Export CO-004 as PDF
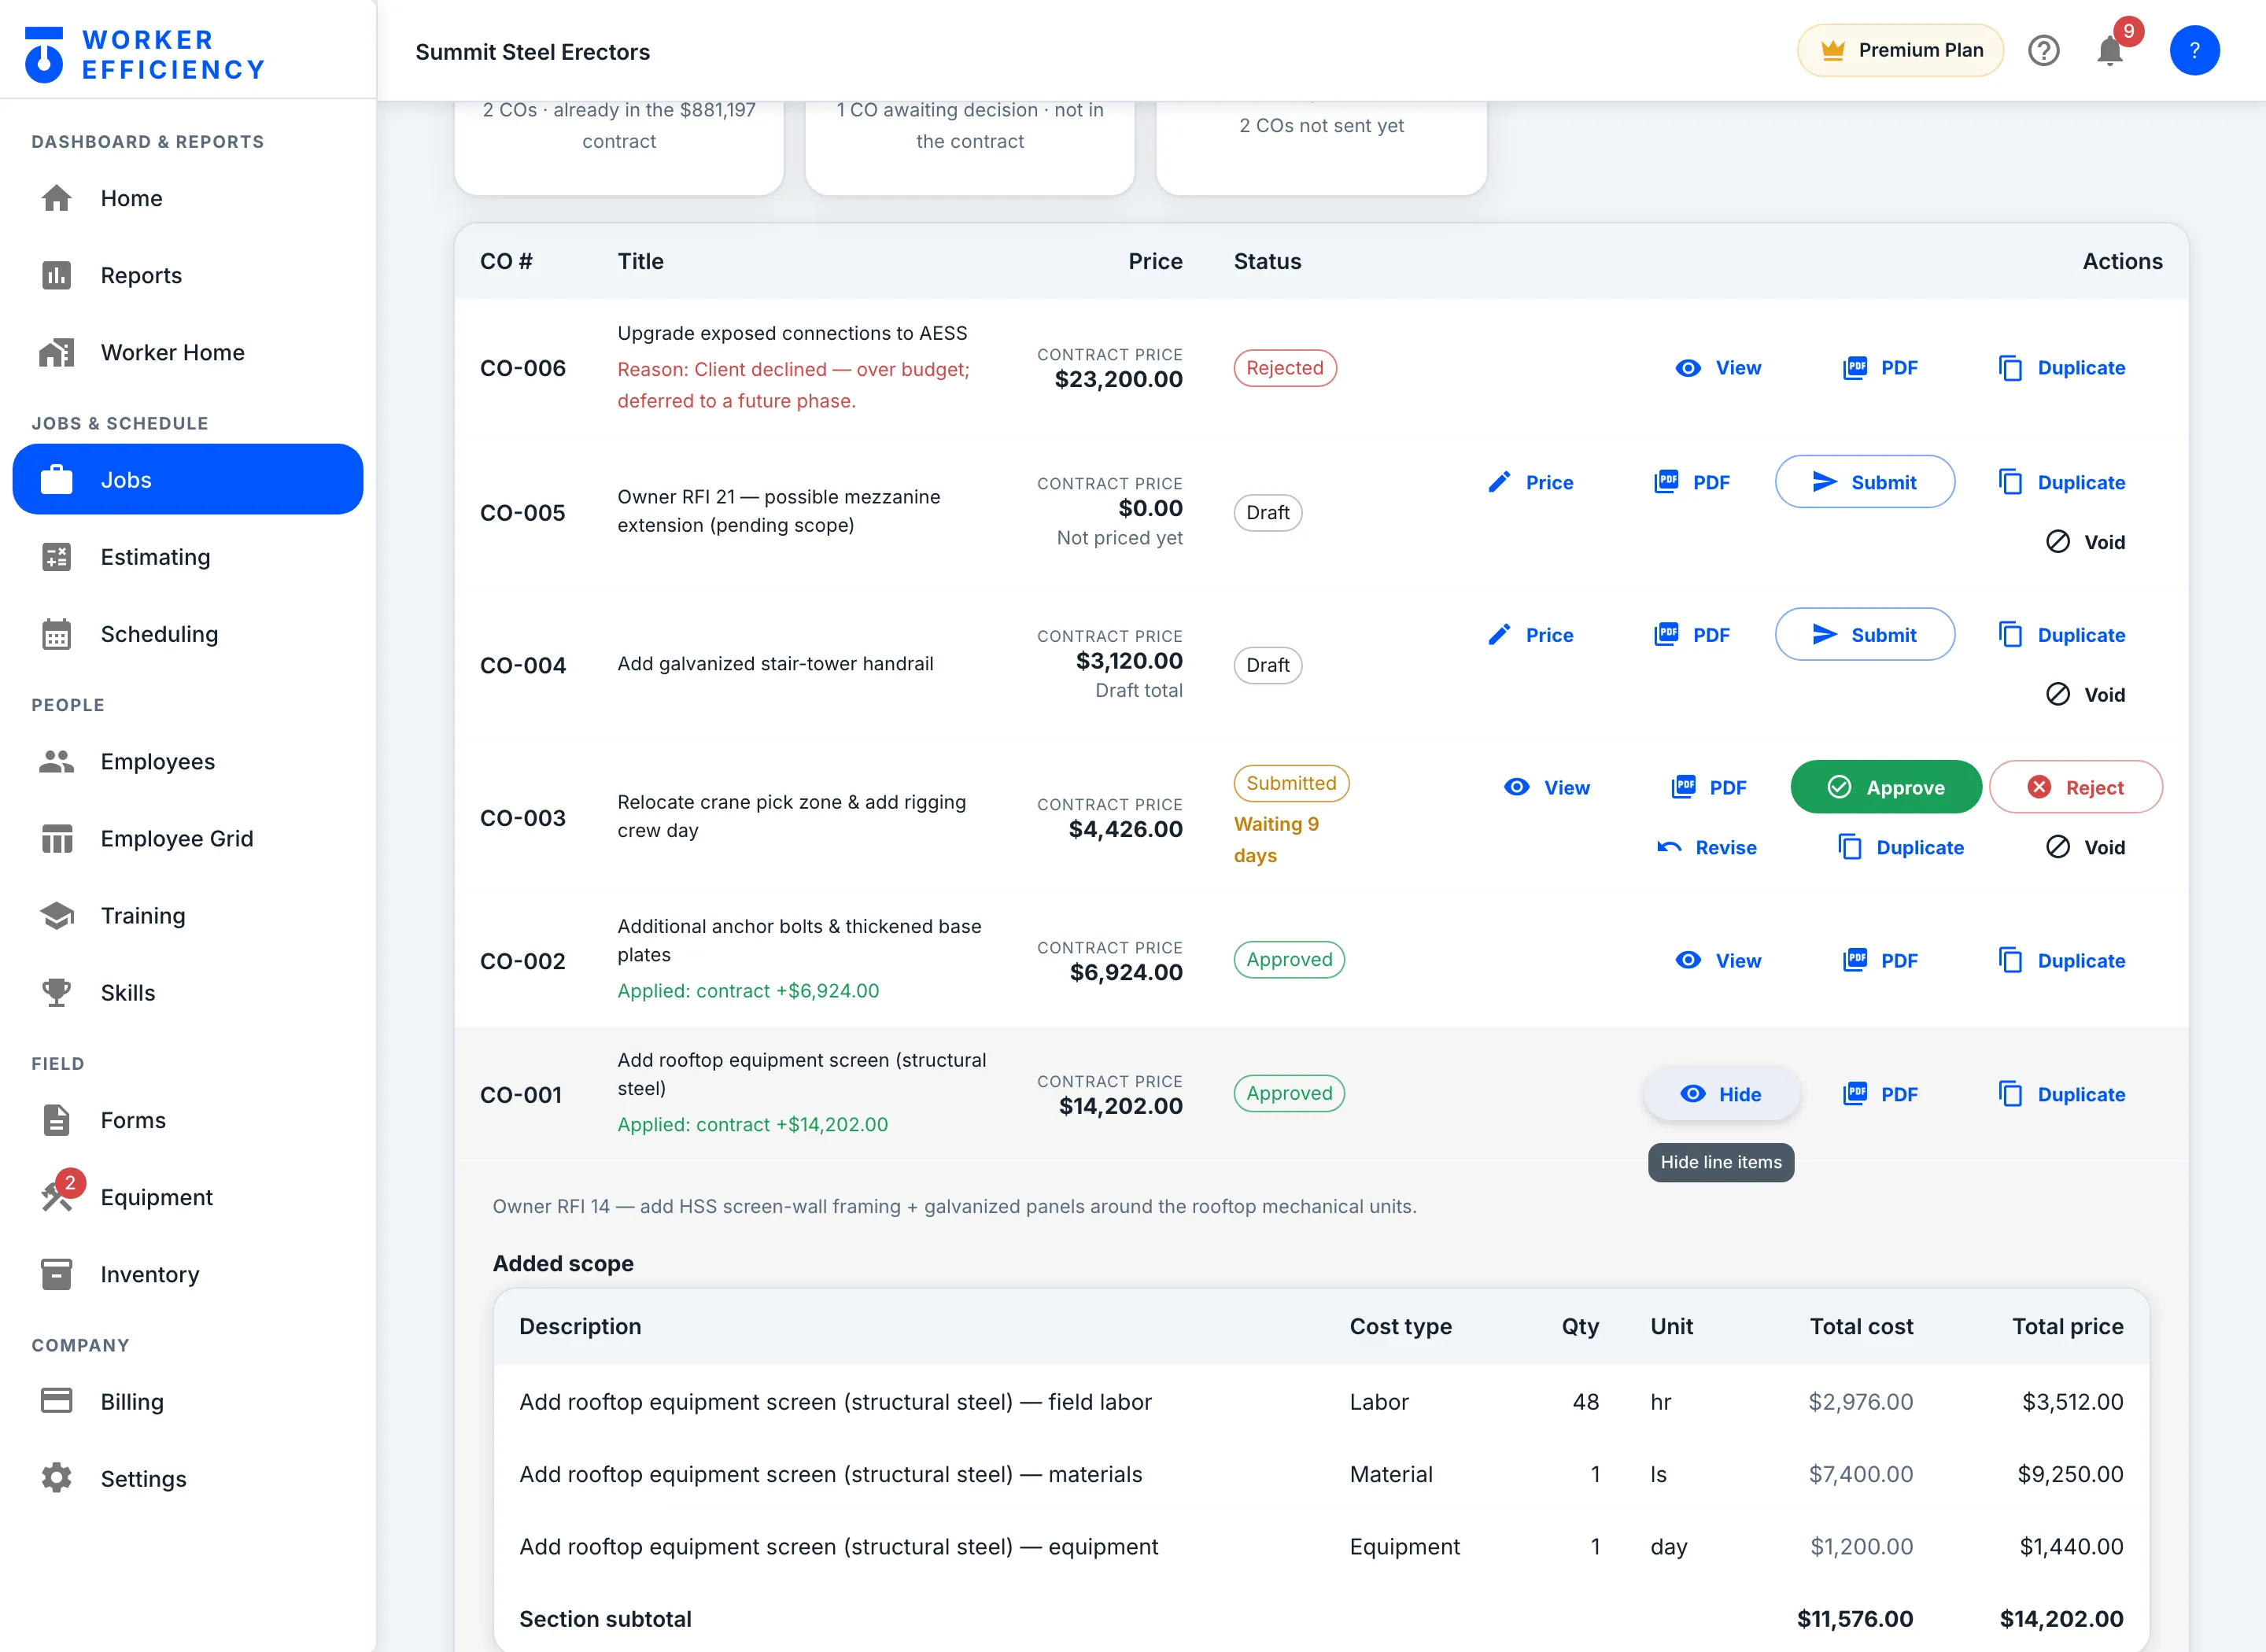Viewport: 2266px width, 1652px height. (1692, 635)
